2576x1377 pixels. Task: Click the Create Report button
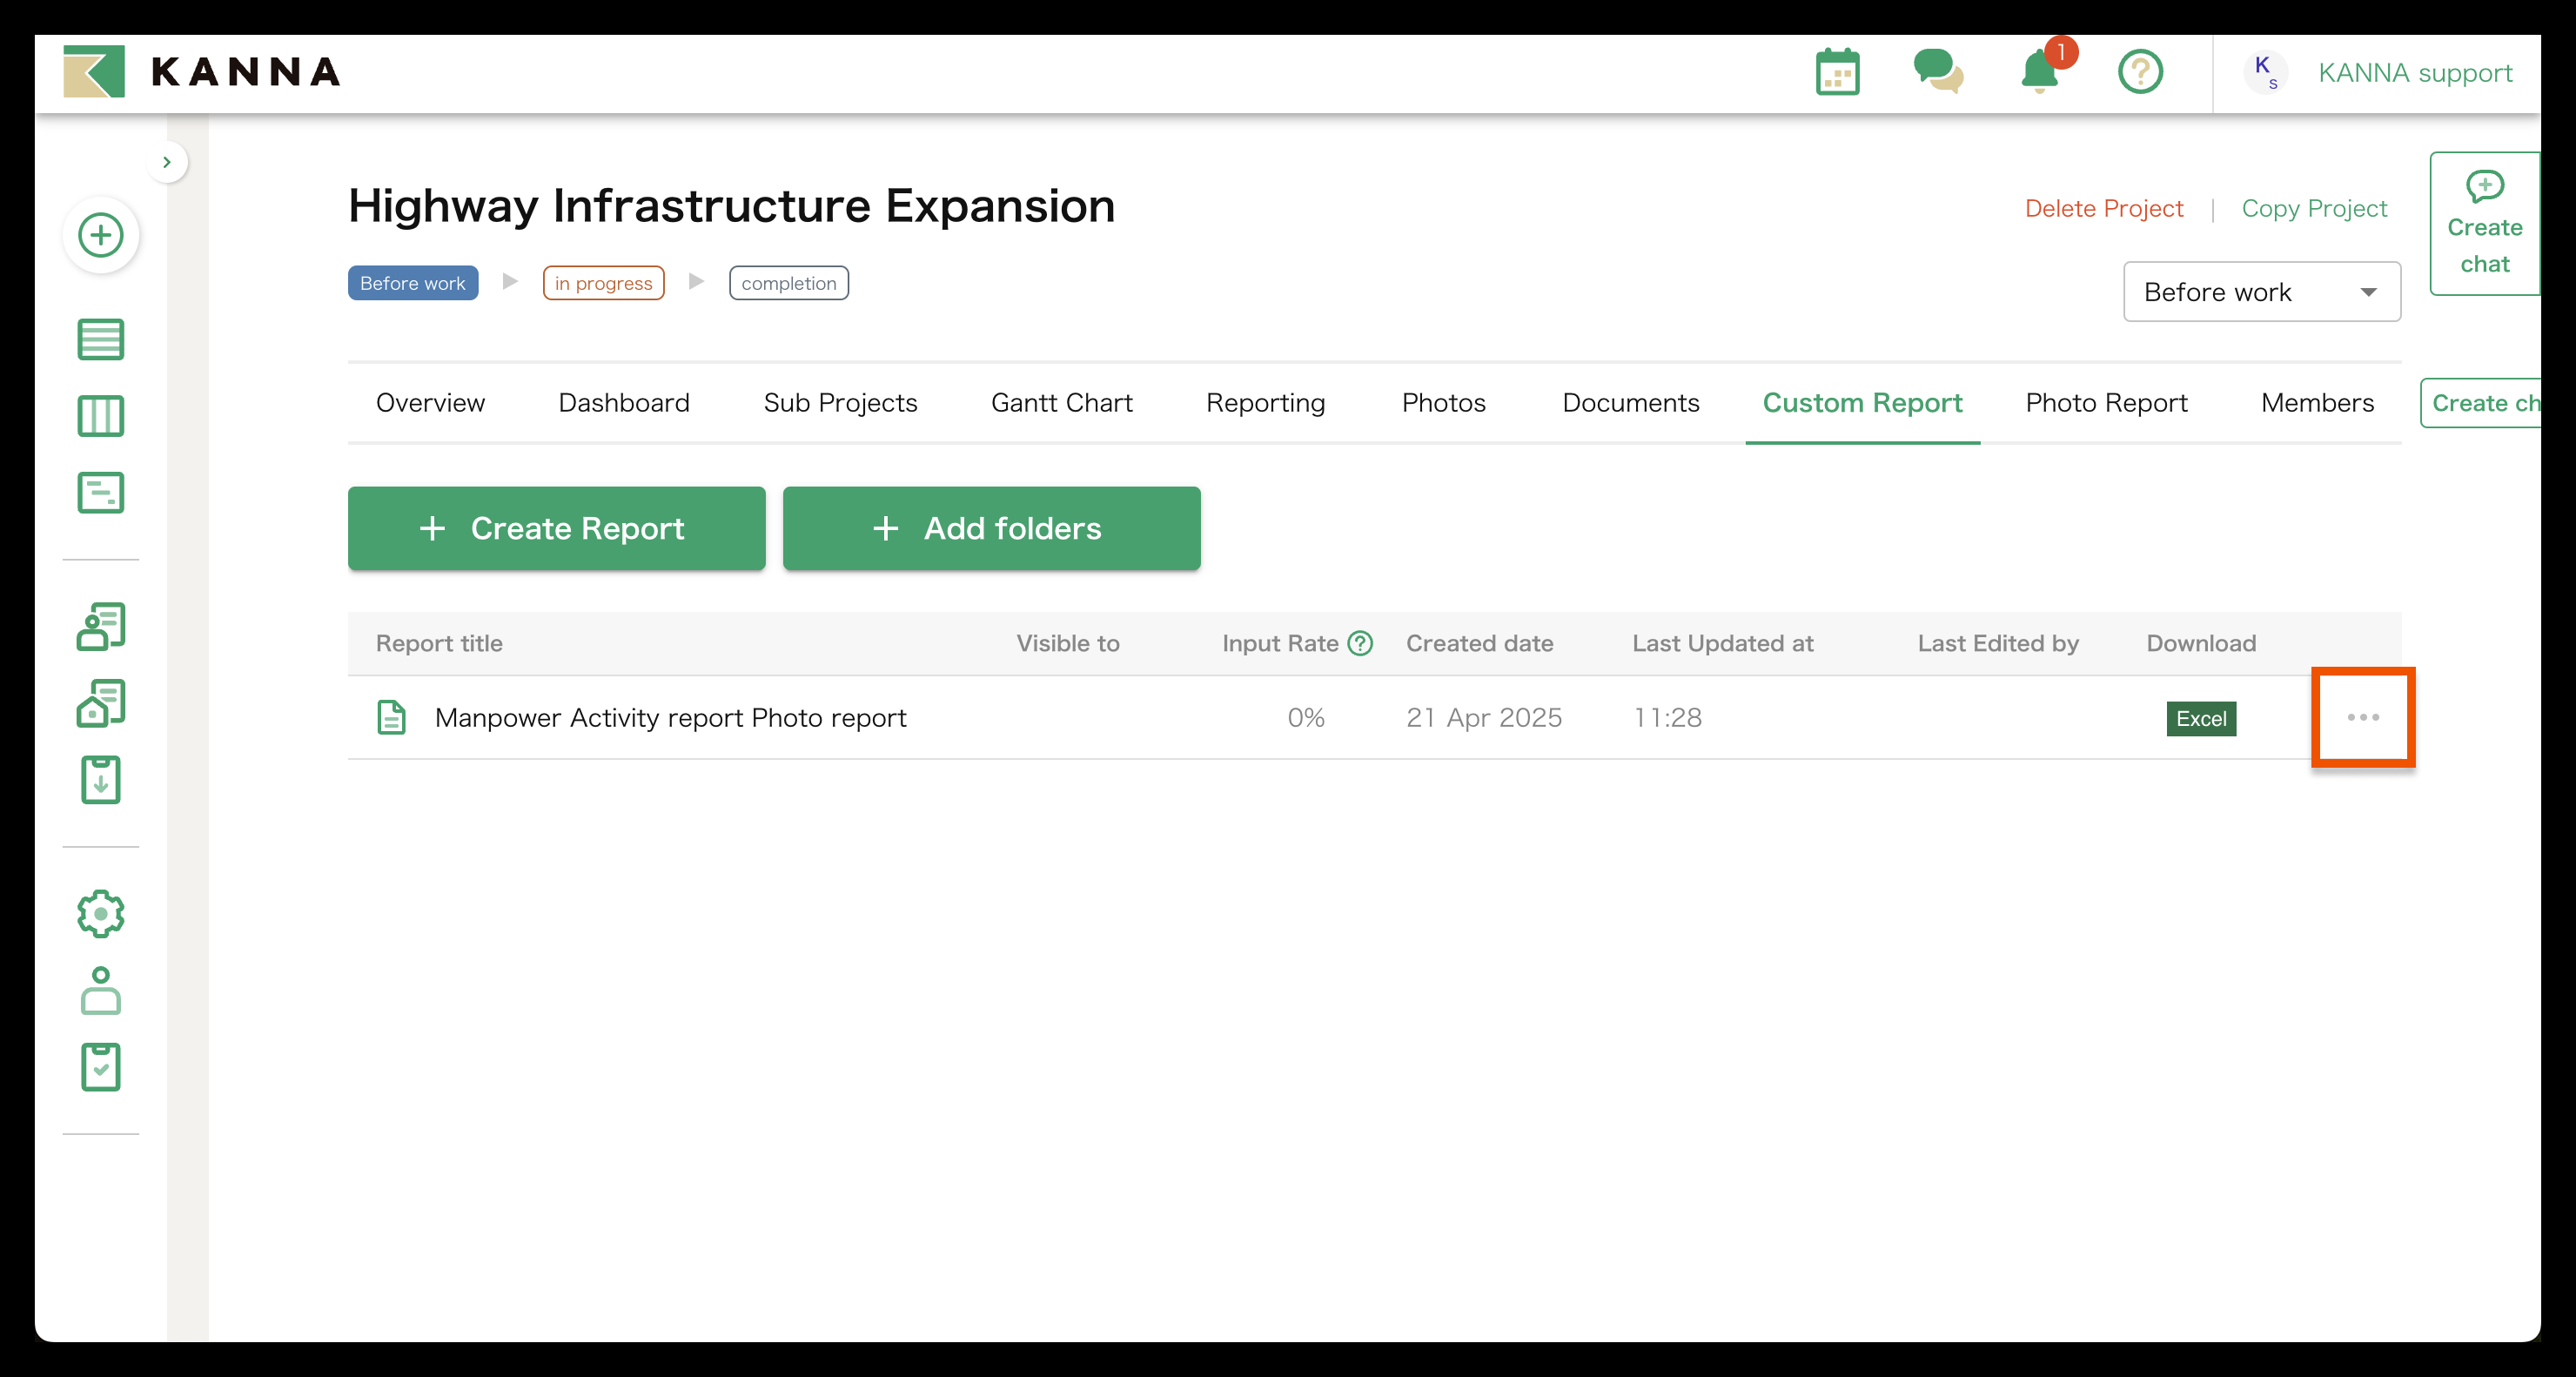[x=556, y=528]
